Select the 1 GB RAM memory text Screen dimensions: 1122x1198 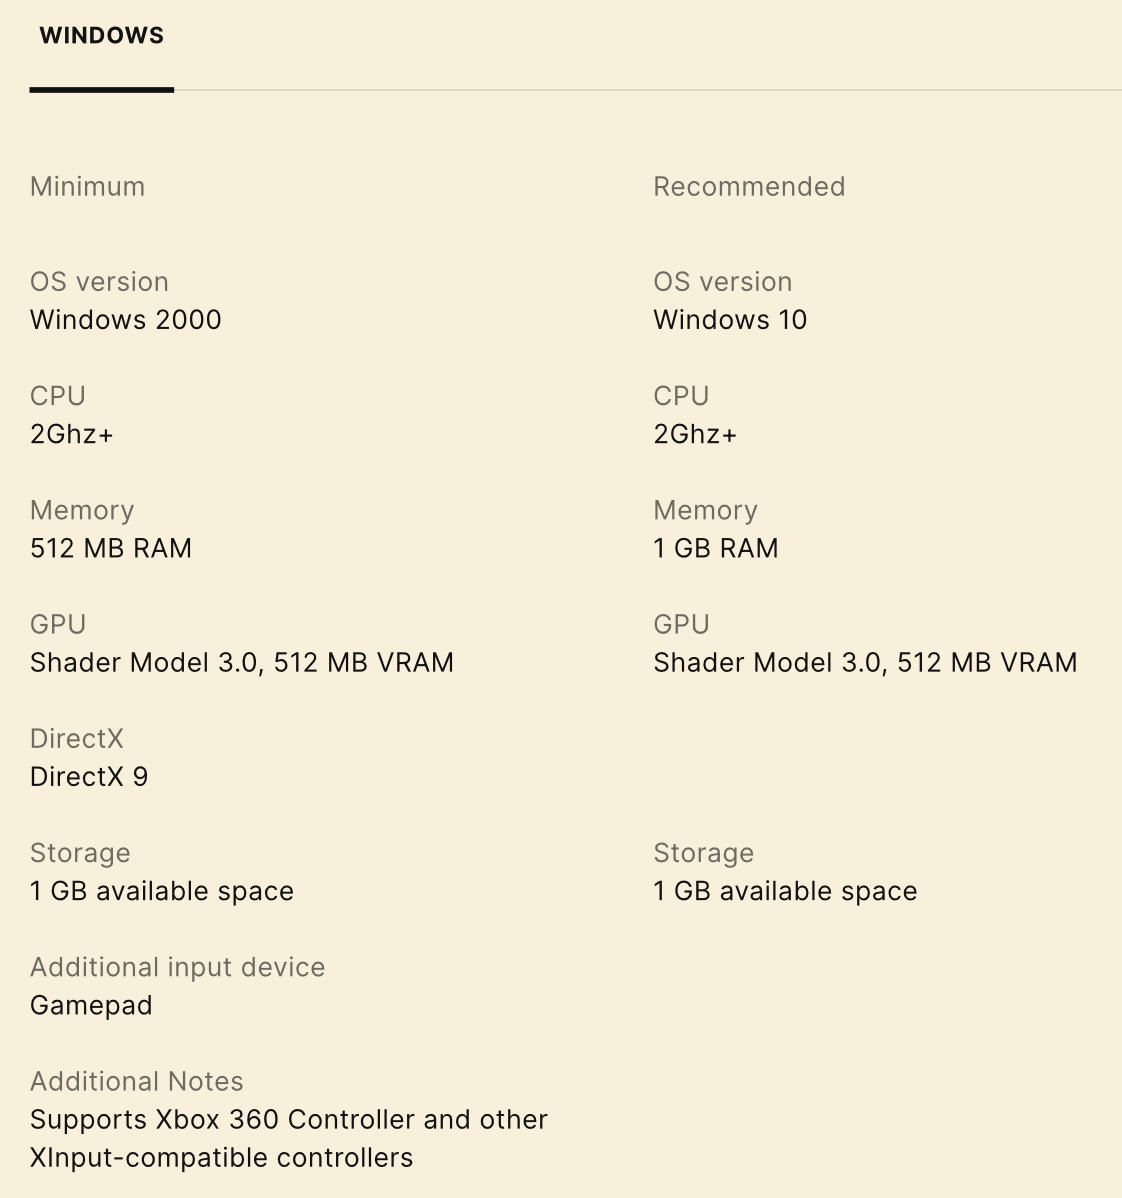click(x=716, y=548)
